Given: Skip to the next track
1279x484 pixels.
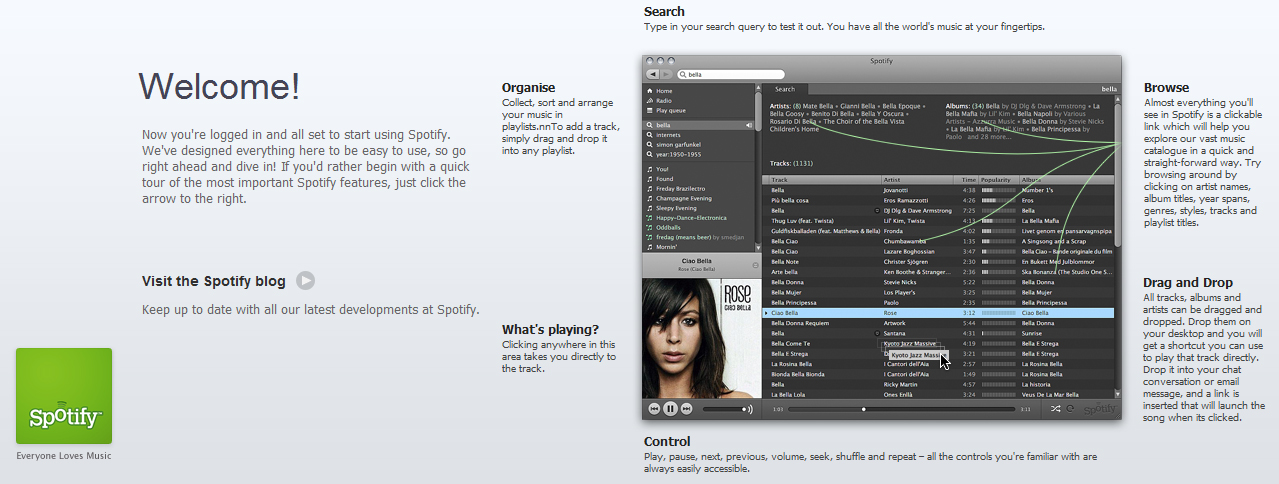Looking at the screenshot, I should click(687, 409).
